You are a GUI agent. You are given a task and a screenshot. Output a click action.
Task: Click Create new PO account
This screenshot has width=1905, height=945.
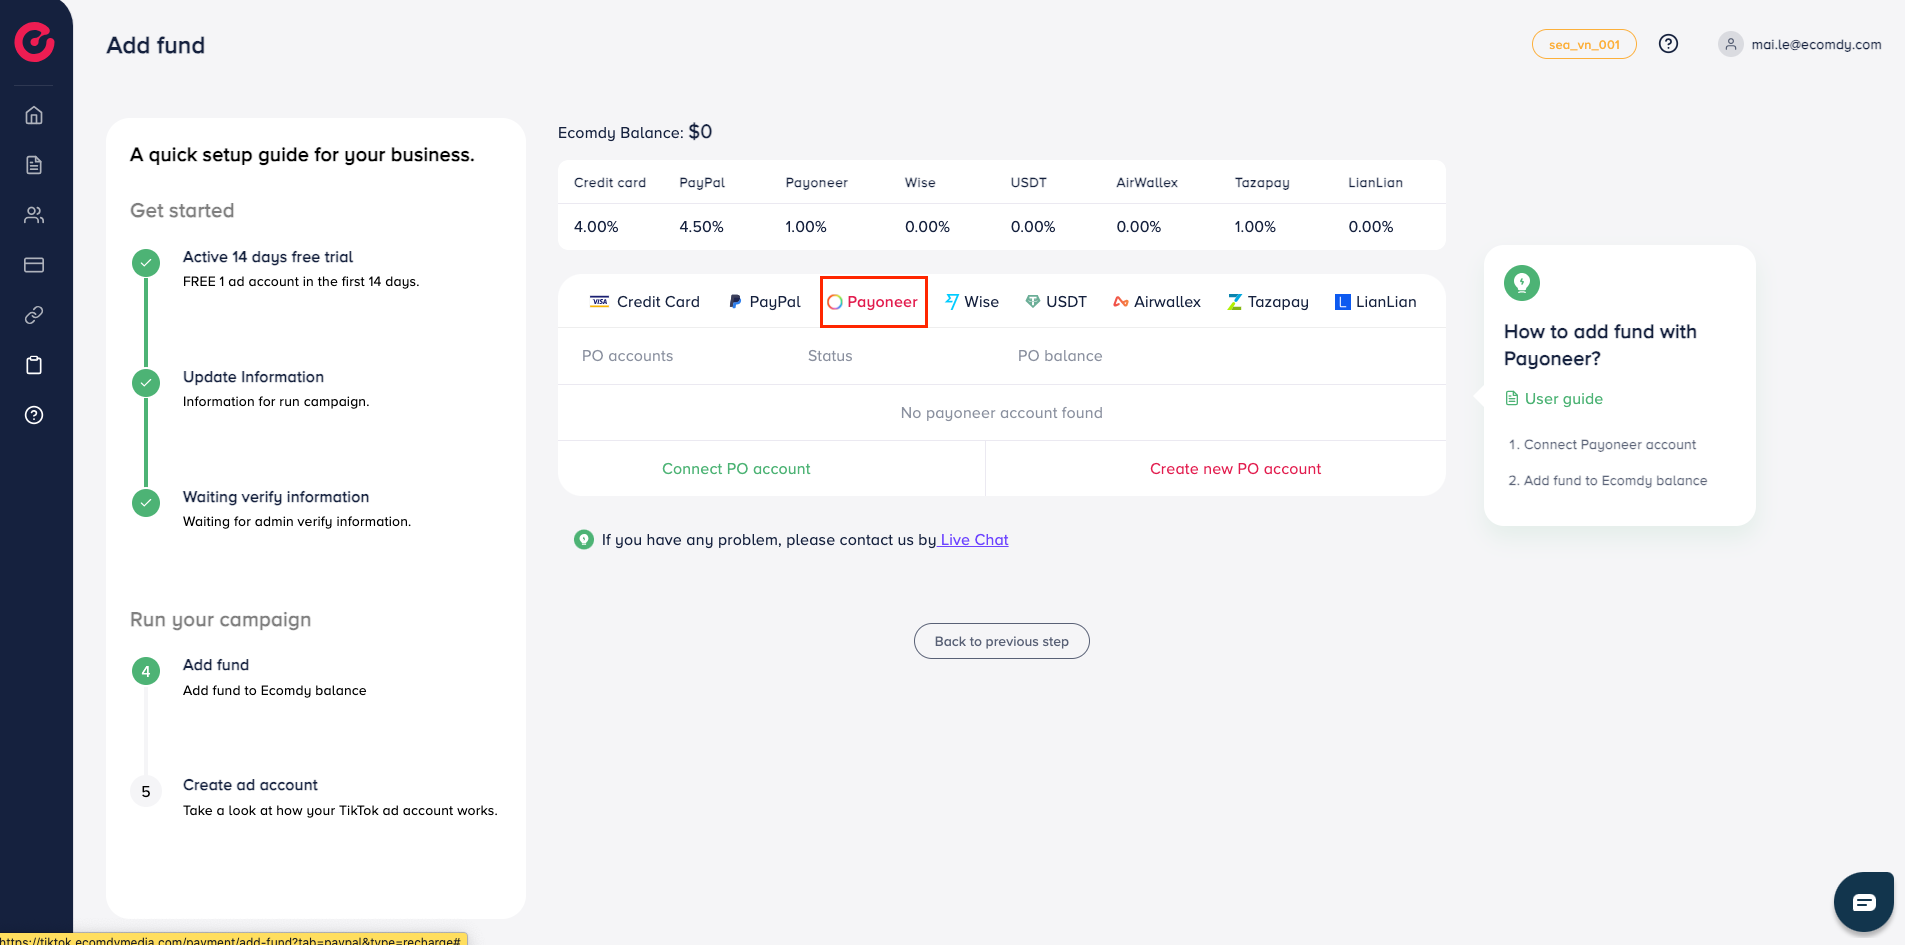pos(1235,469)
